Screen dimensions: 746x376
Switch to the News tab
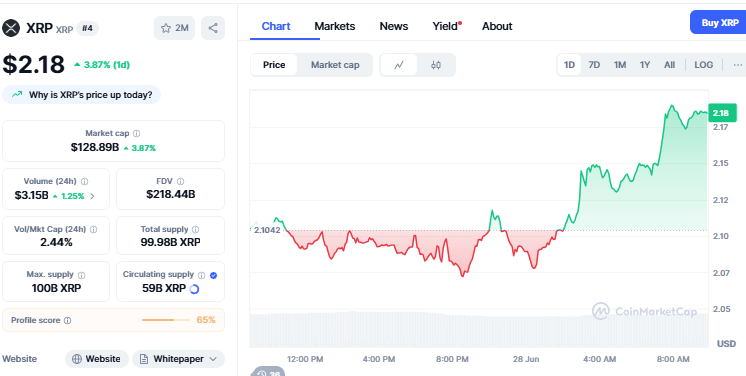(x=393, y=26)
